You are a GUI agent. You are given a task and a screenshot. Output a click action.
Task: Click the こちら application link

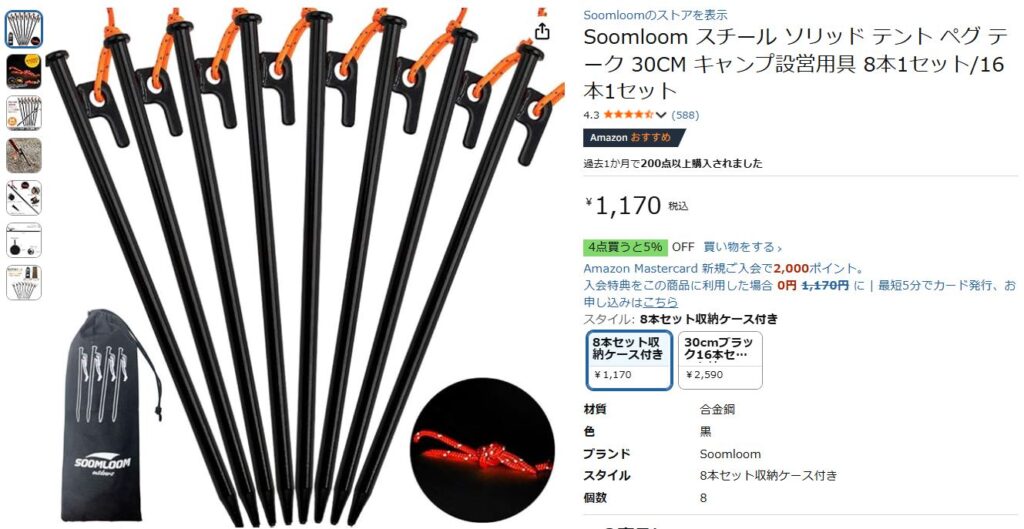[660, 302]
